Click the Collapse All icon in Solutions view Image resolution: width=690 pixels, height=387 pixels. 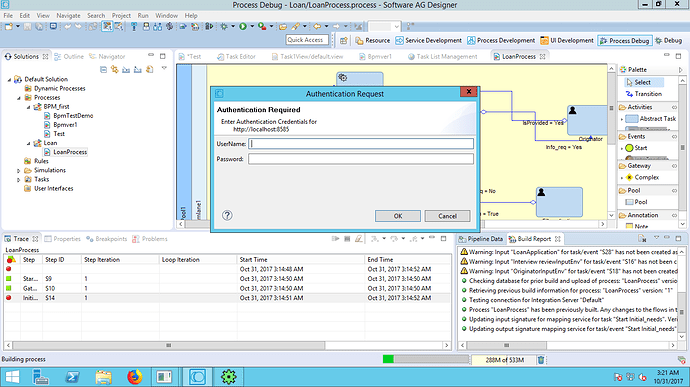(x=103, y=69)
